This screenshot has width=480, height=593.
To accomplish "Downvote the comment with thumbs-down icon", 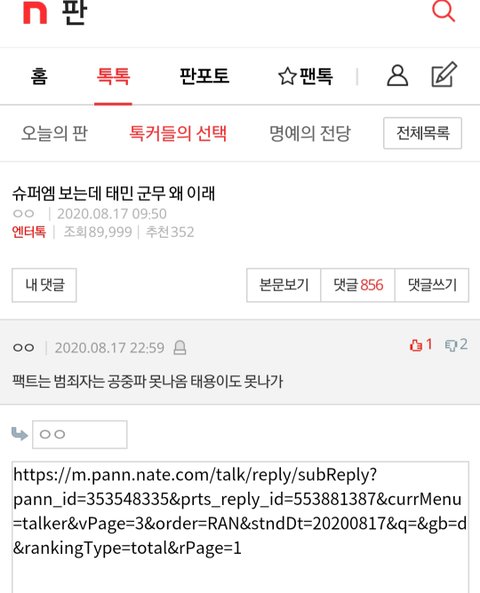I will tap(451, 345).
